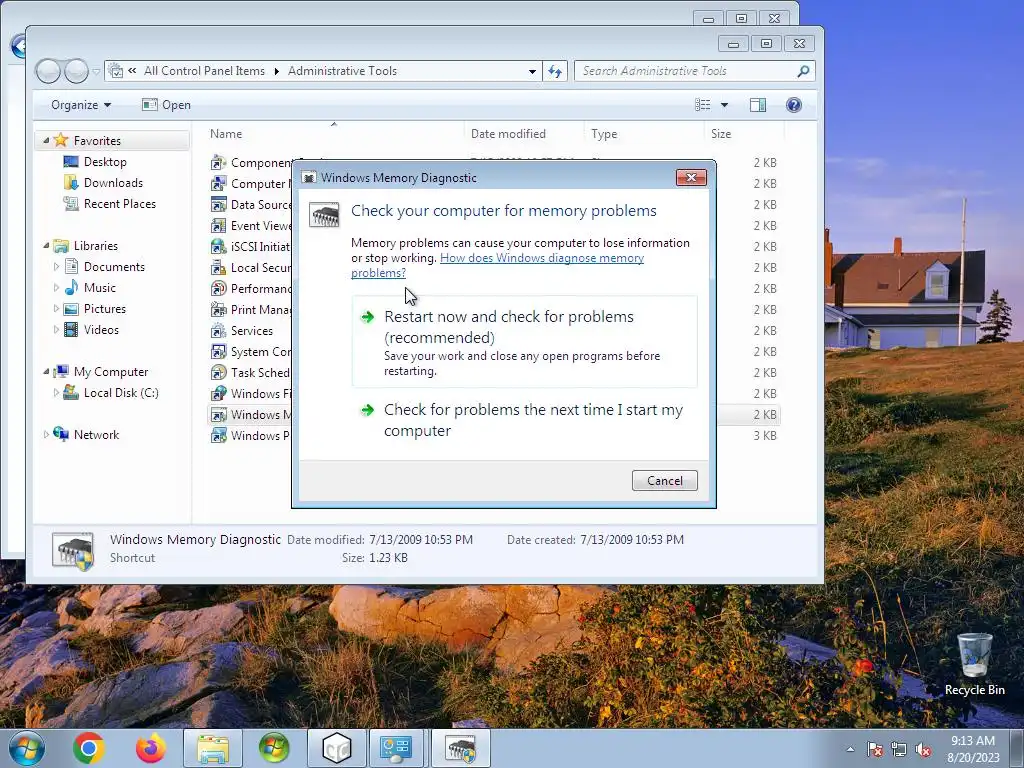Switch to Control Panel taskbar button

[x=396, y=748]
